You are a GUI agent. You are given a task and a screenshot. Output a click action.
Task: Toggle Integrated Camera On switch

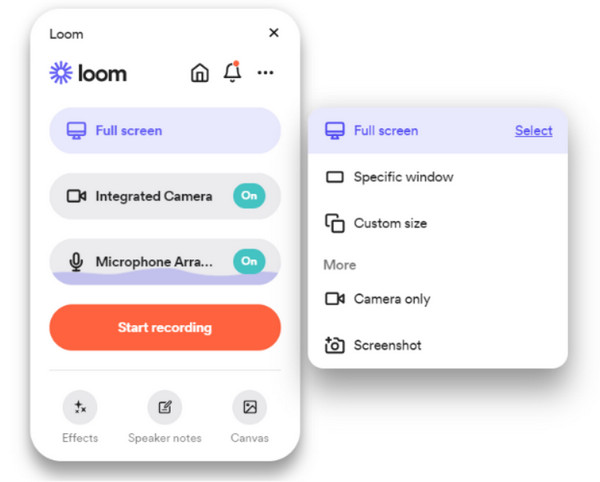click(x=249, y=196)
